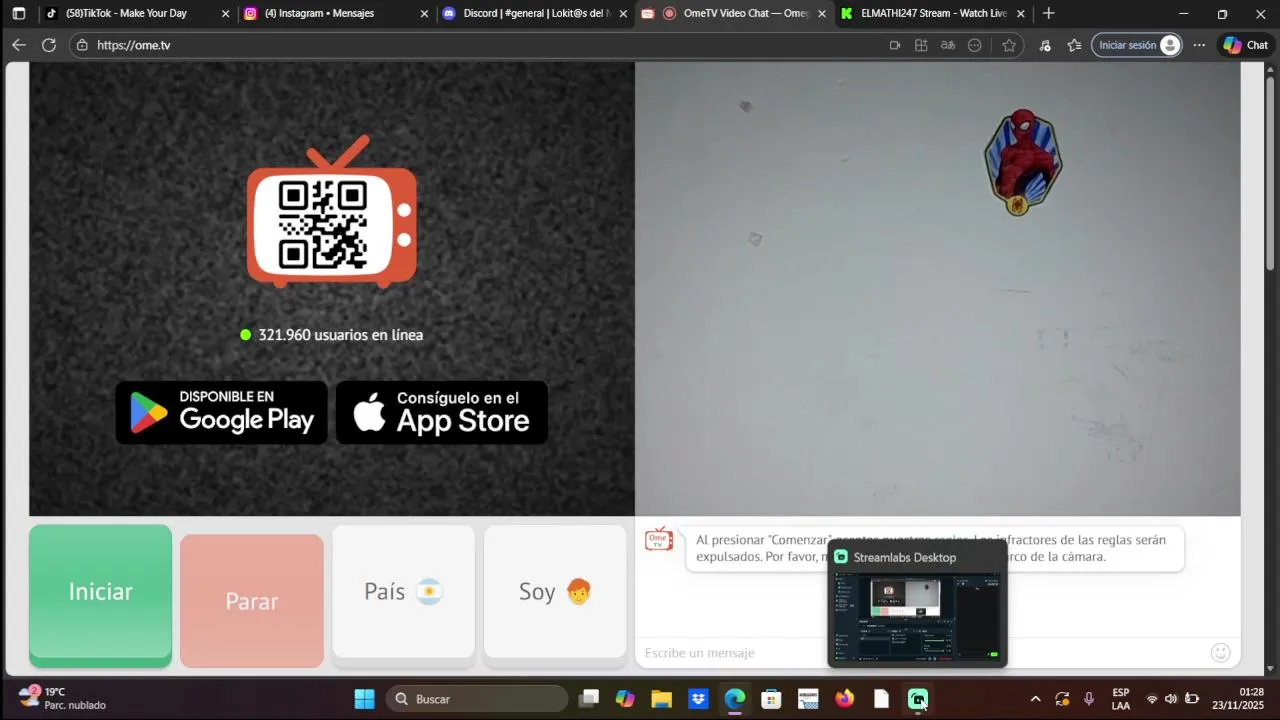The width and height of the screenshot is (1280, 720).
Task: Open Dropbox from taskbar
Action: pos(698,699)
